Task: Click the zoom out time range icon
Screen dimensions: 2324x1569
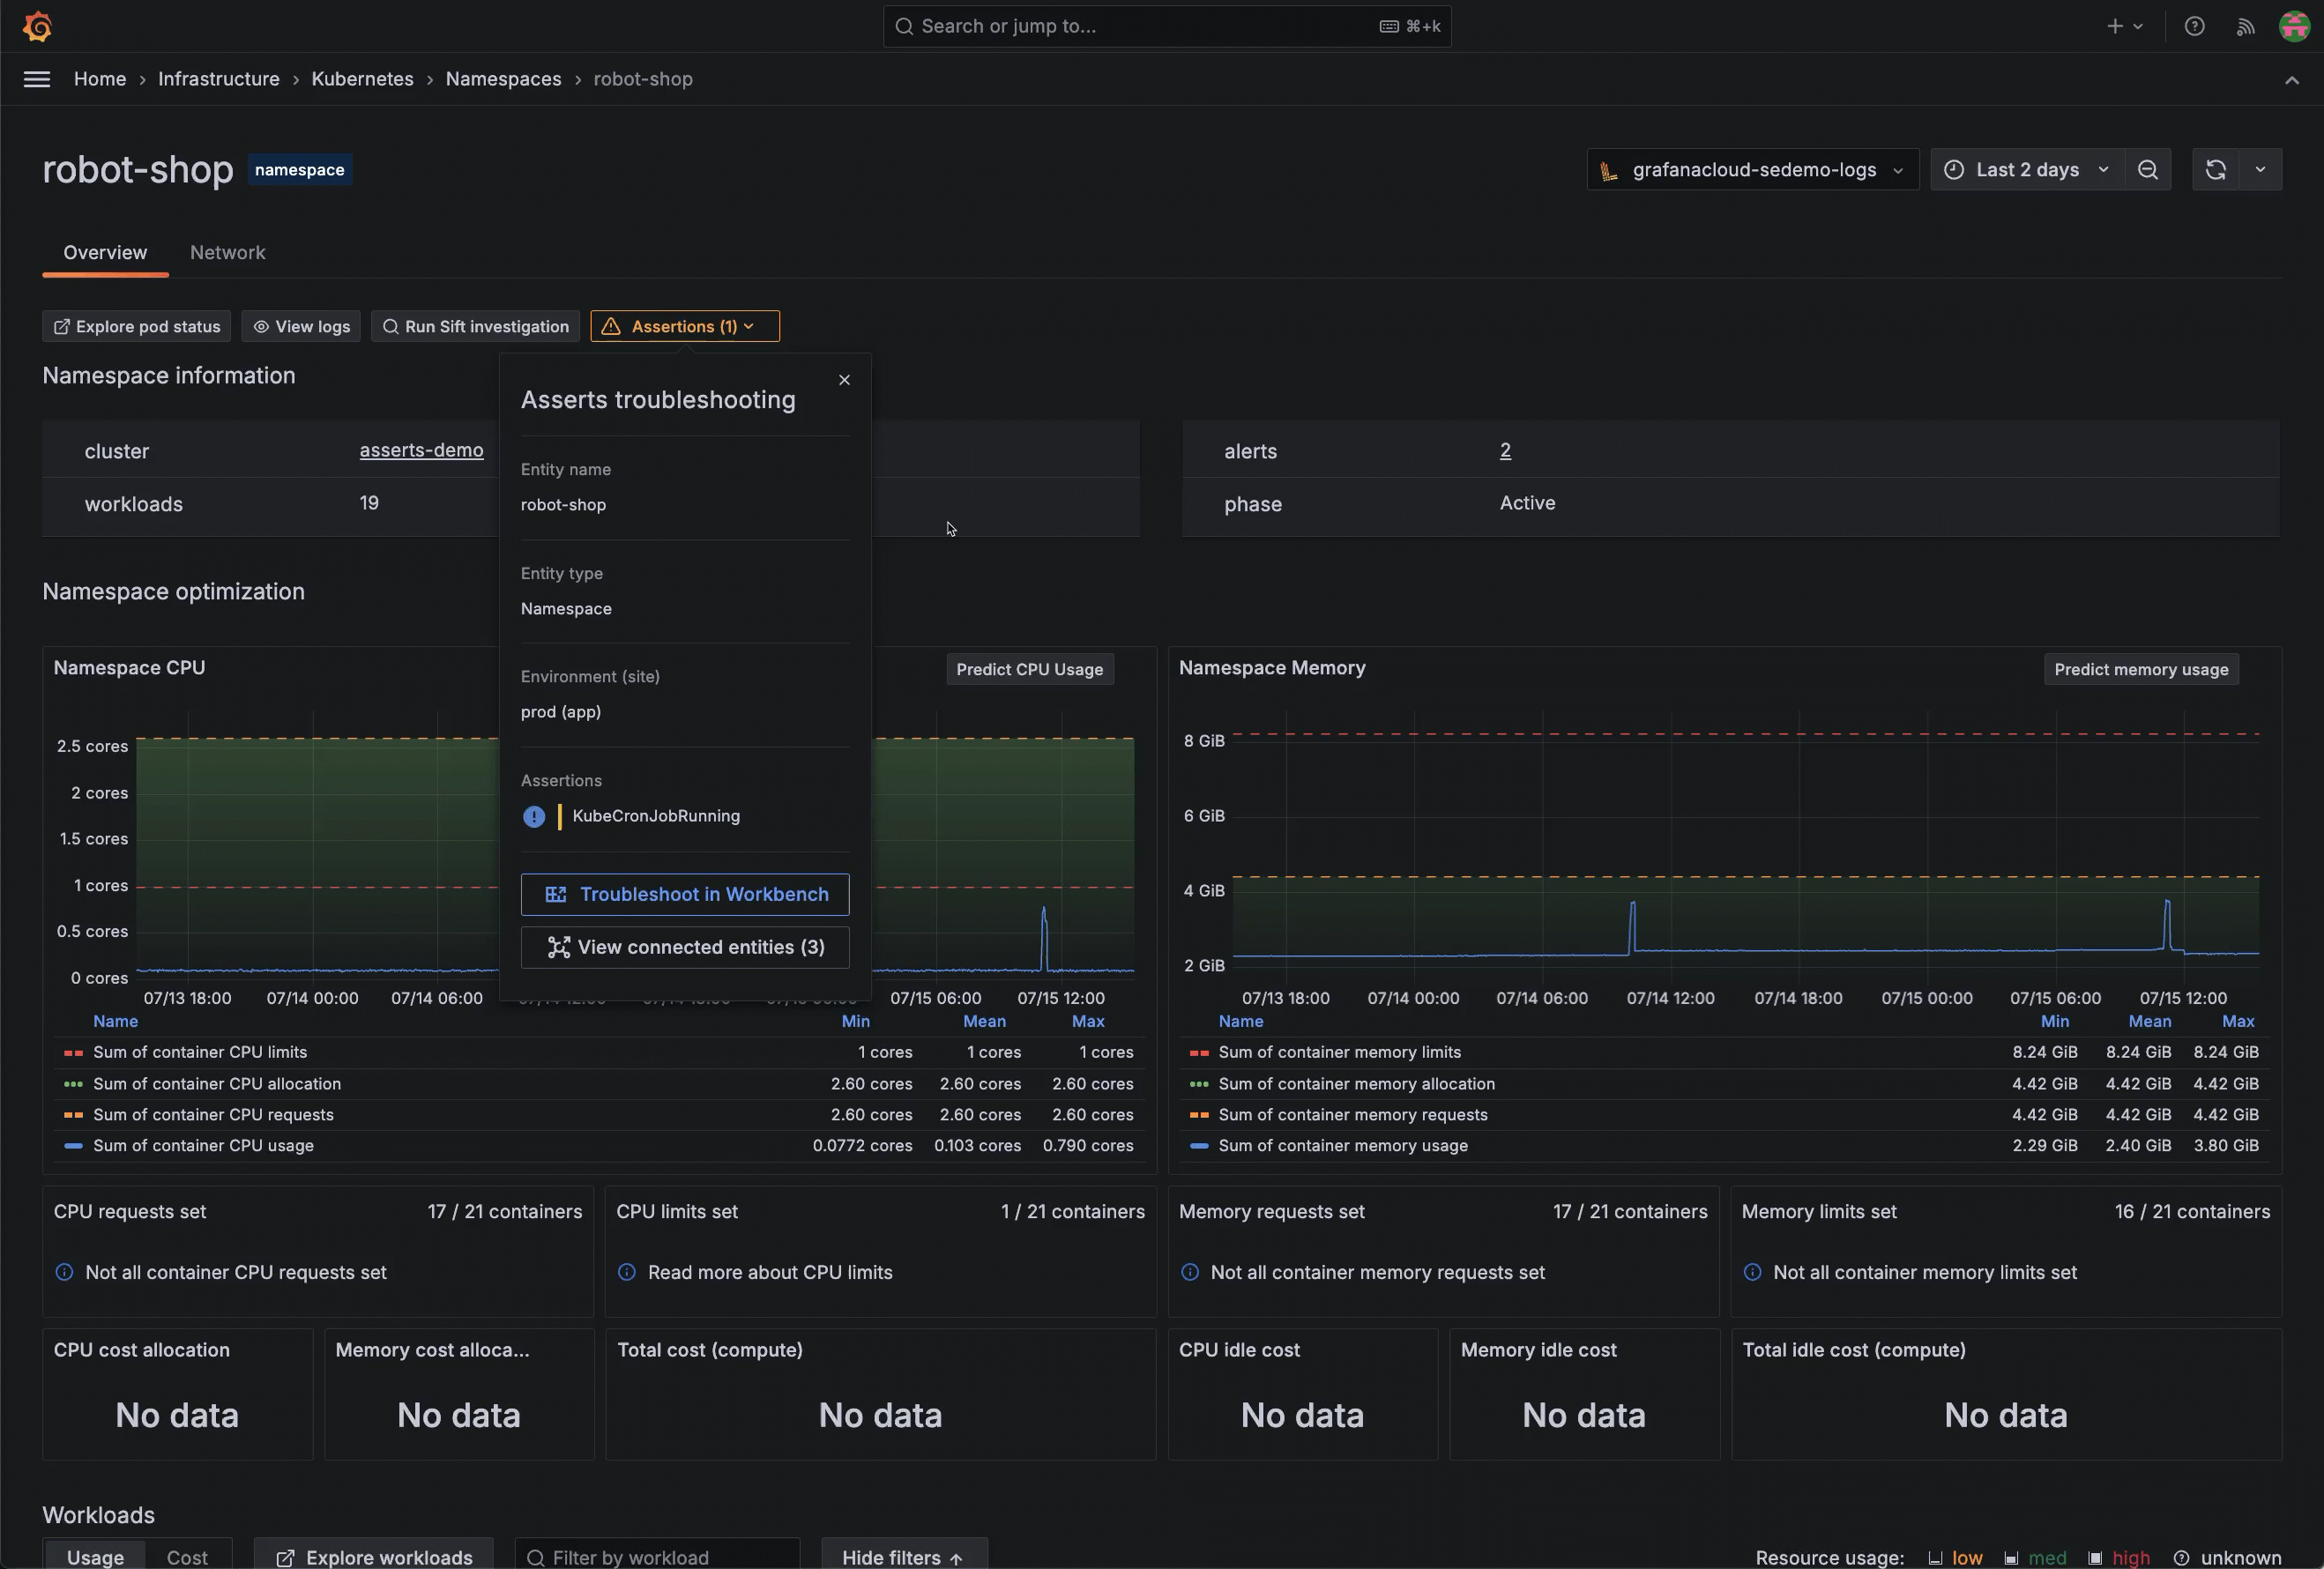Action: pyautogui.click(x=2147, y=170)
